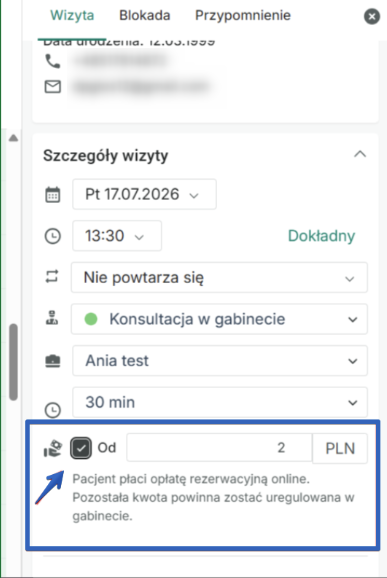The image size is (387, 578).
Task: Click the vertical scrollbar thumb
Action: (x=14, y=362)
